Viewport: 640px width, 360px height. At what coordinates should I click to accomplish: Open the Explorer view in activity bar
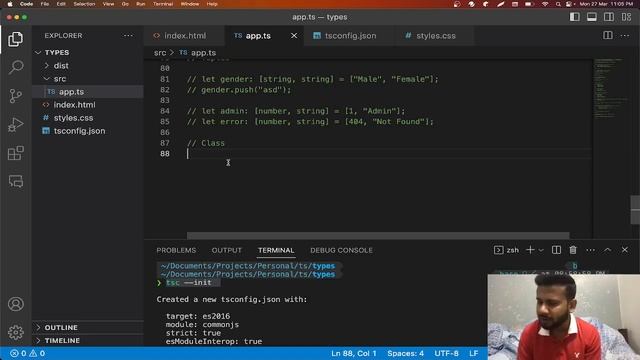pos(16,39)
